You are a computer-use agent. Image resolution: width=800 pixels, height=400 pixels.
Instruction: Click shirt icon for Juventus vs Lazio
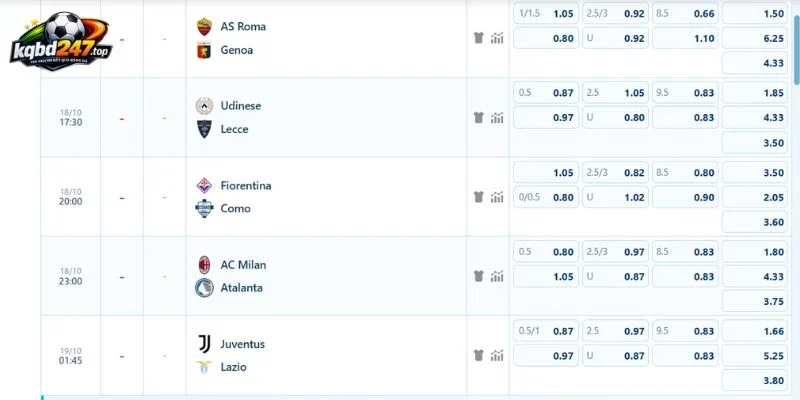[x=478, y=356]
